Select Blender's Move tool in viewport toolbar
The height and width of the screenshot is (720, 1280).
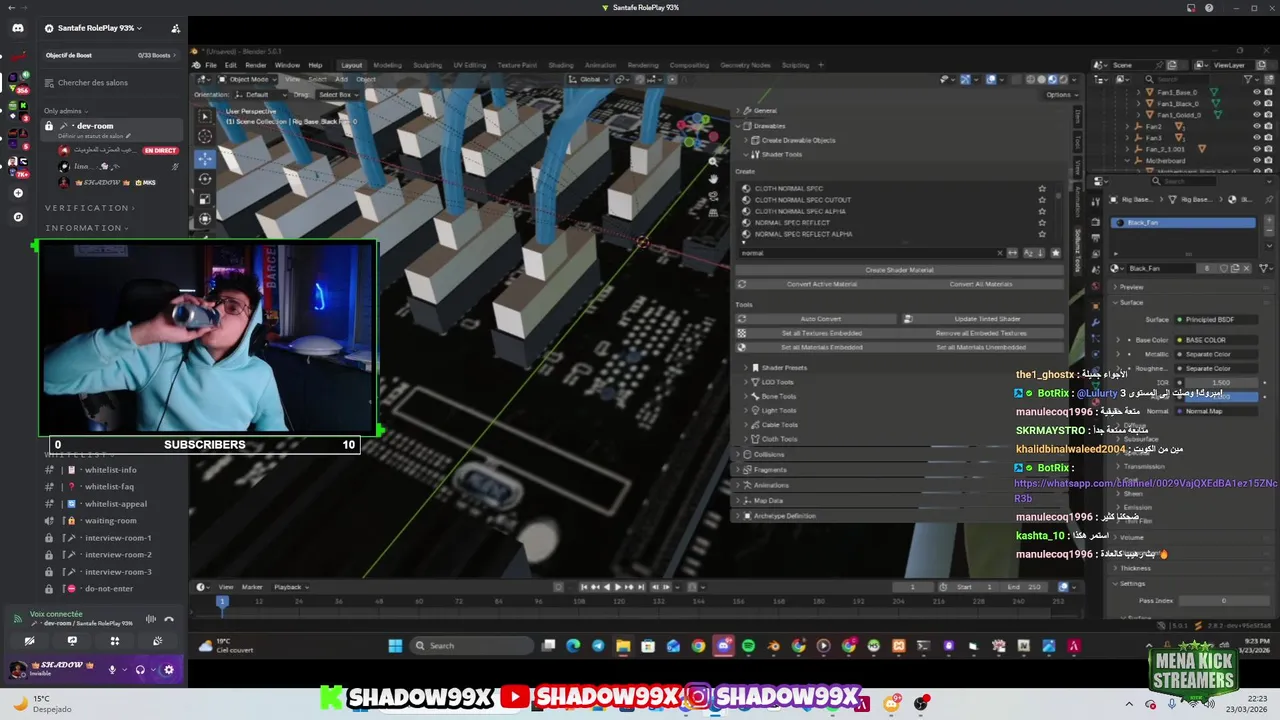tap(204, 158)
